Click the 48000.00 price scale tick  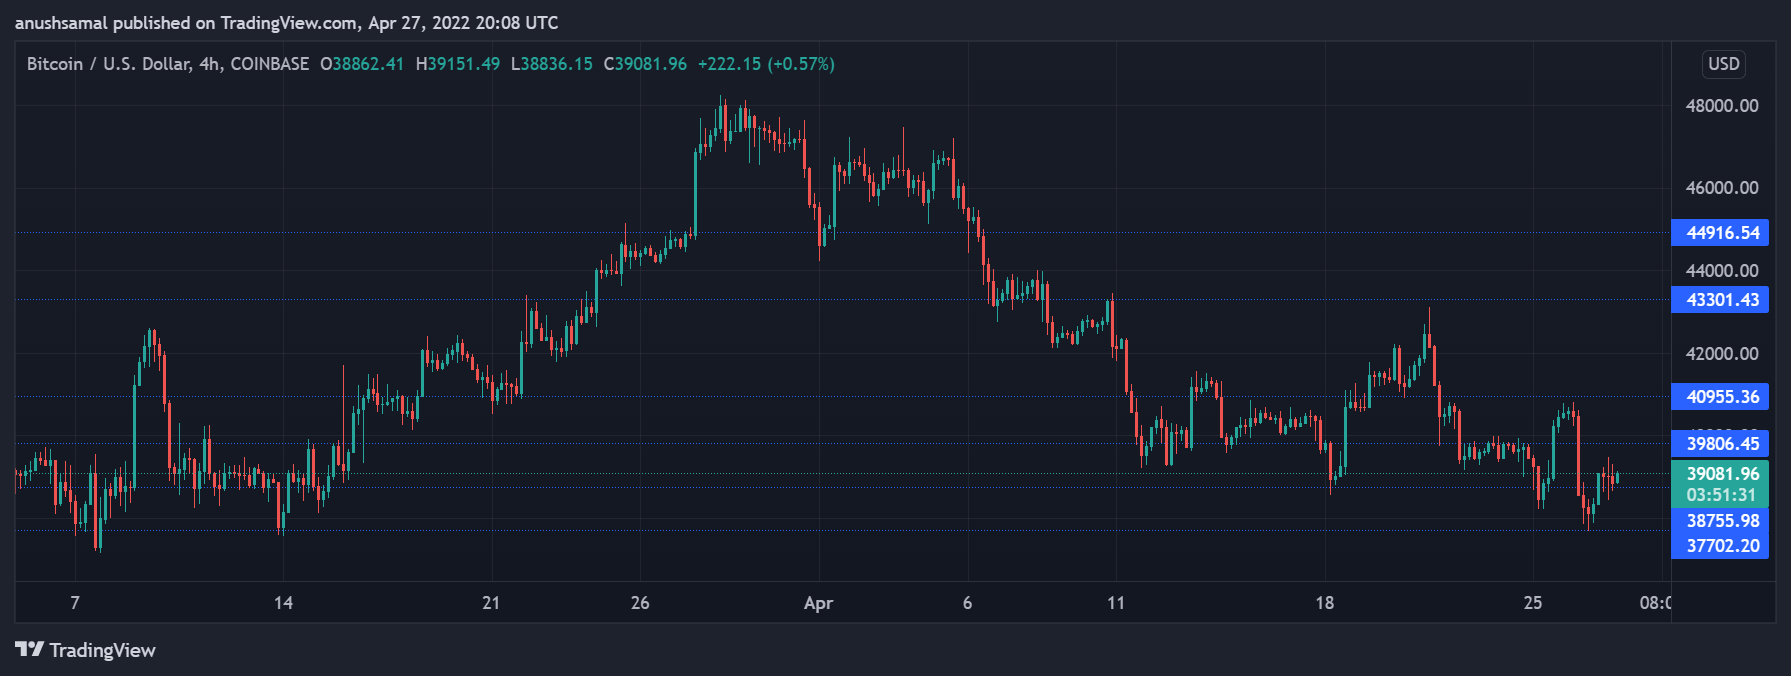pos(1722,106)
